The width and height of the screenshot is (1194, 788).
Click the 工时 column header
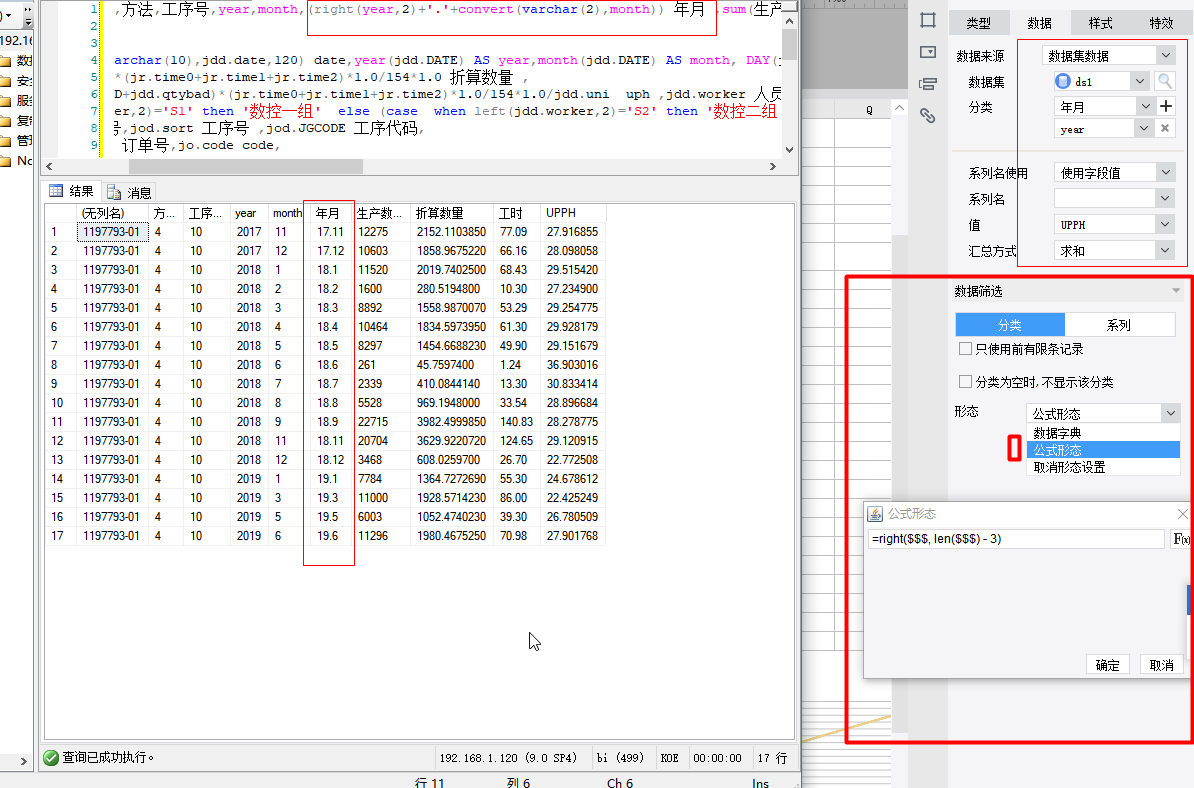pos(517,213)
